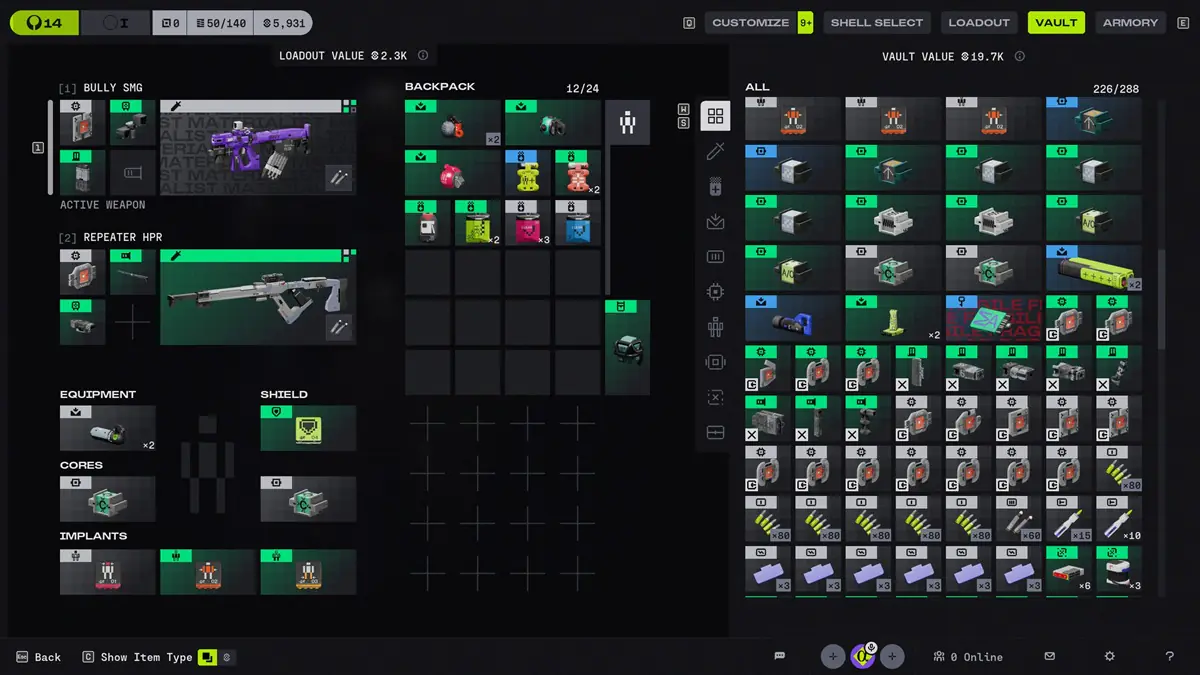
Task: Switch to the Armory tab
Action: (x=1130, y=22)
